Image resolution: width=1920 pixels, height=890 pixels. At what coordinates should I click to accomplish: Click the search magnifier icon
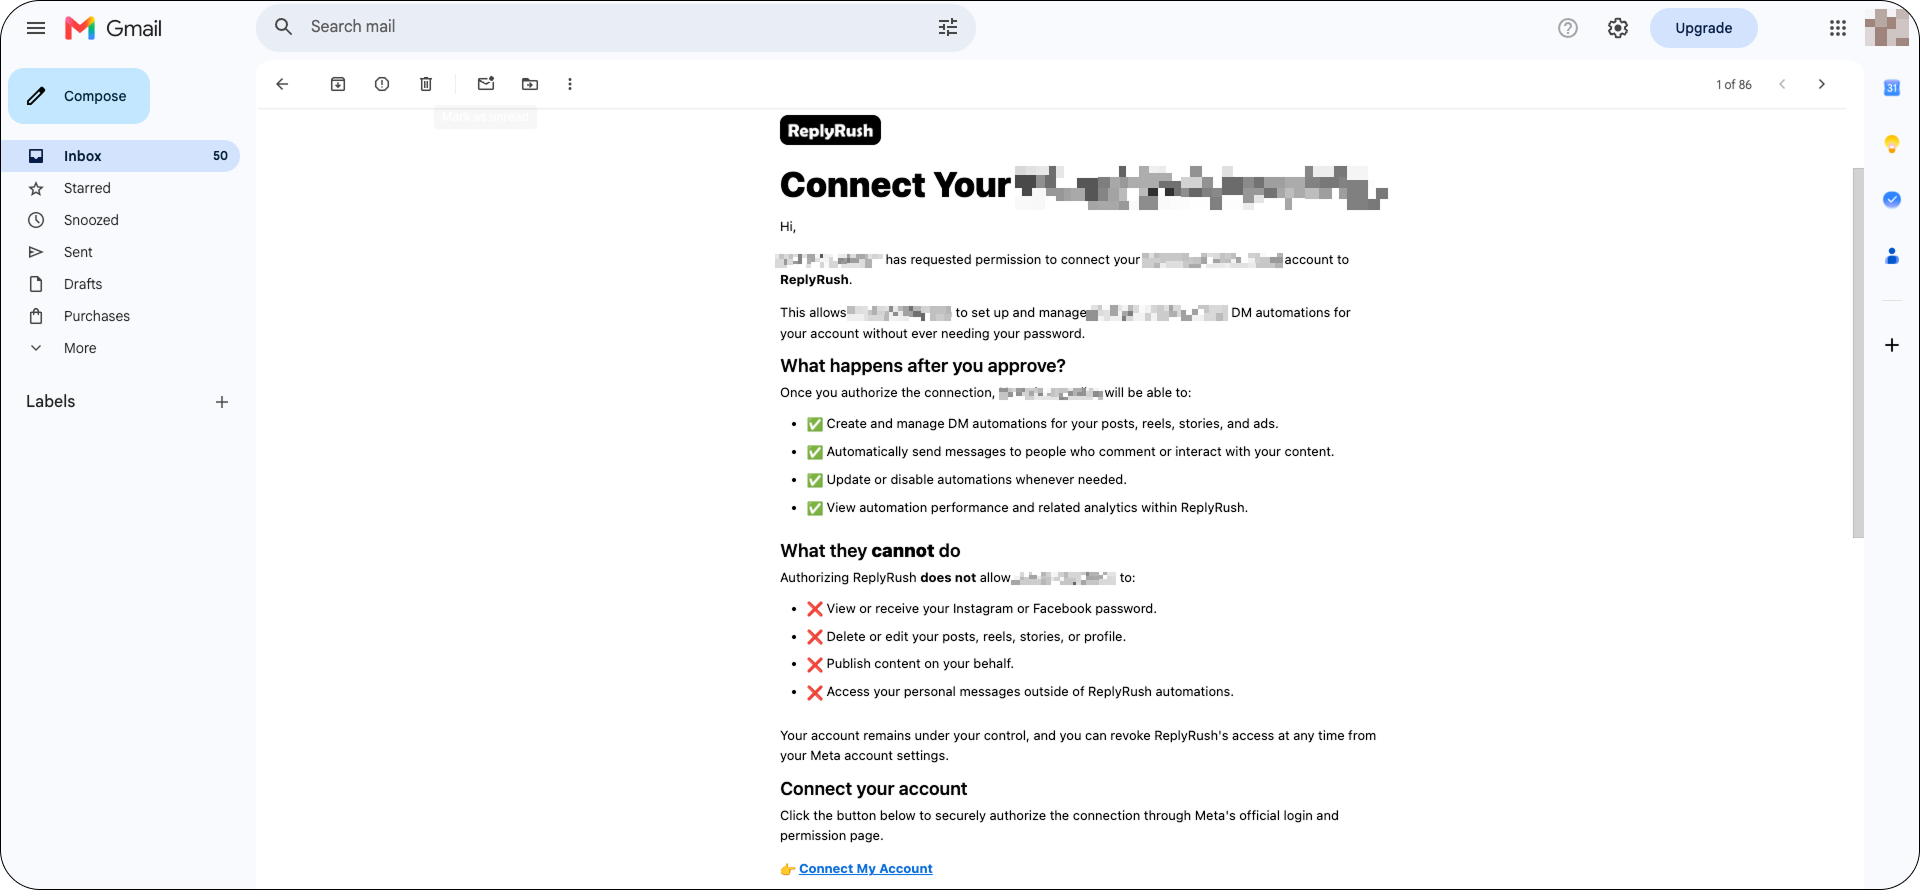click(x=284, y=27)
